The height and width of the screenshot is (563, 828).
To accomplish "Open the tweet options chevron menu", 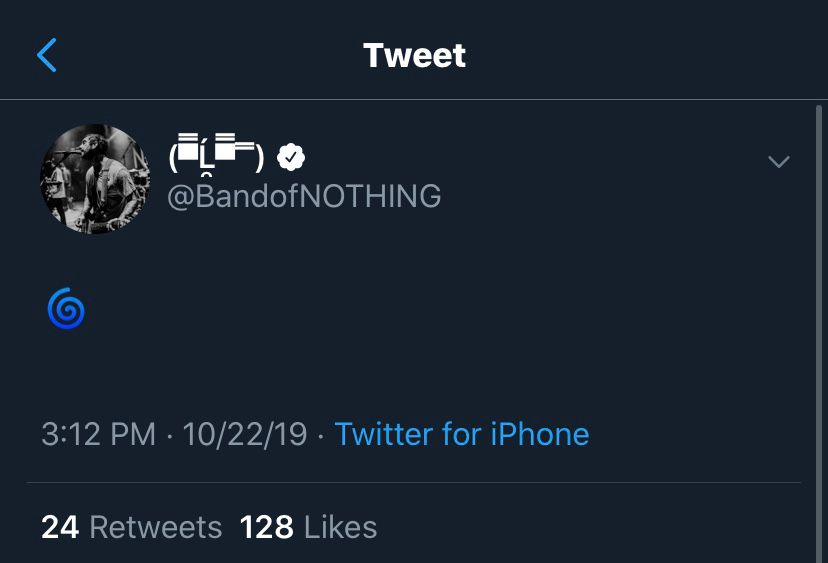I will tap(778, 162).
